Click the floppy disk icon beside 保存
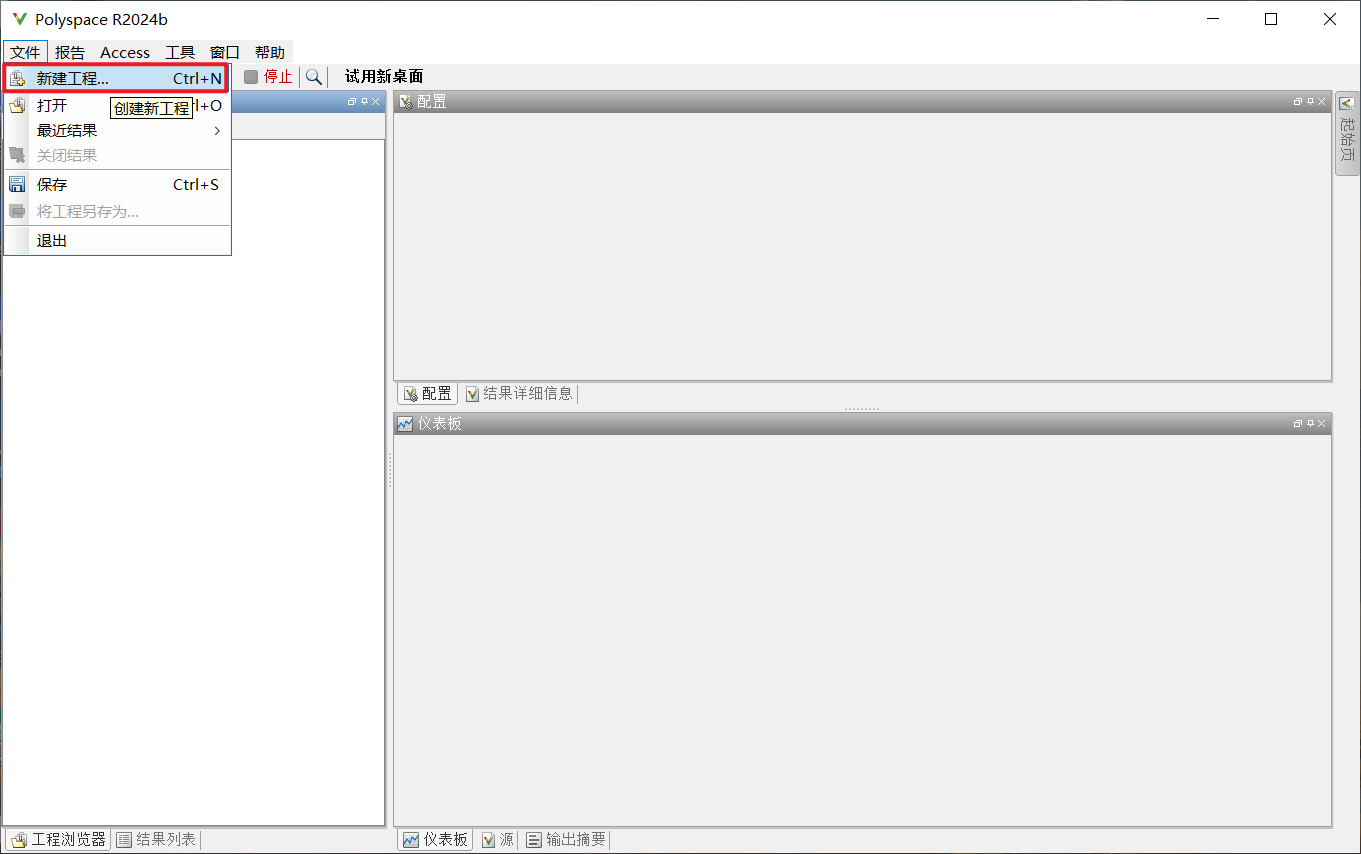The width and height of the screenshot is (1361, 854). pyautogui.click(x=17, y=184)
